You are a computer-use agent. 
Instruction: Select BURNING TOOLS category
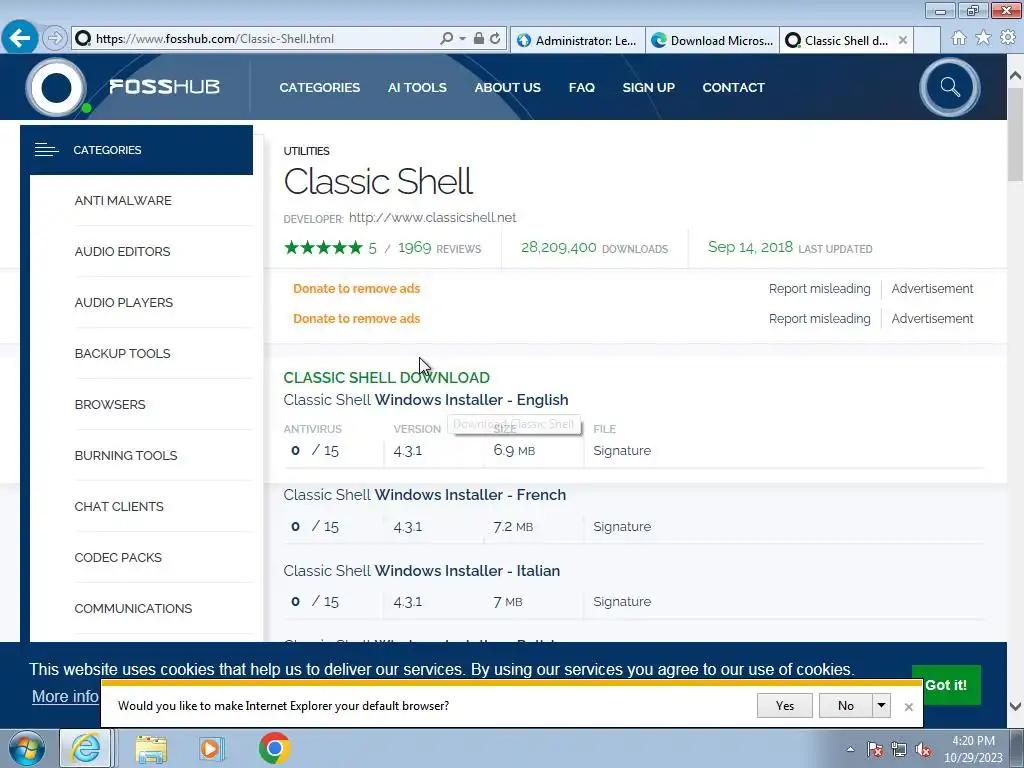click(125, 455)
